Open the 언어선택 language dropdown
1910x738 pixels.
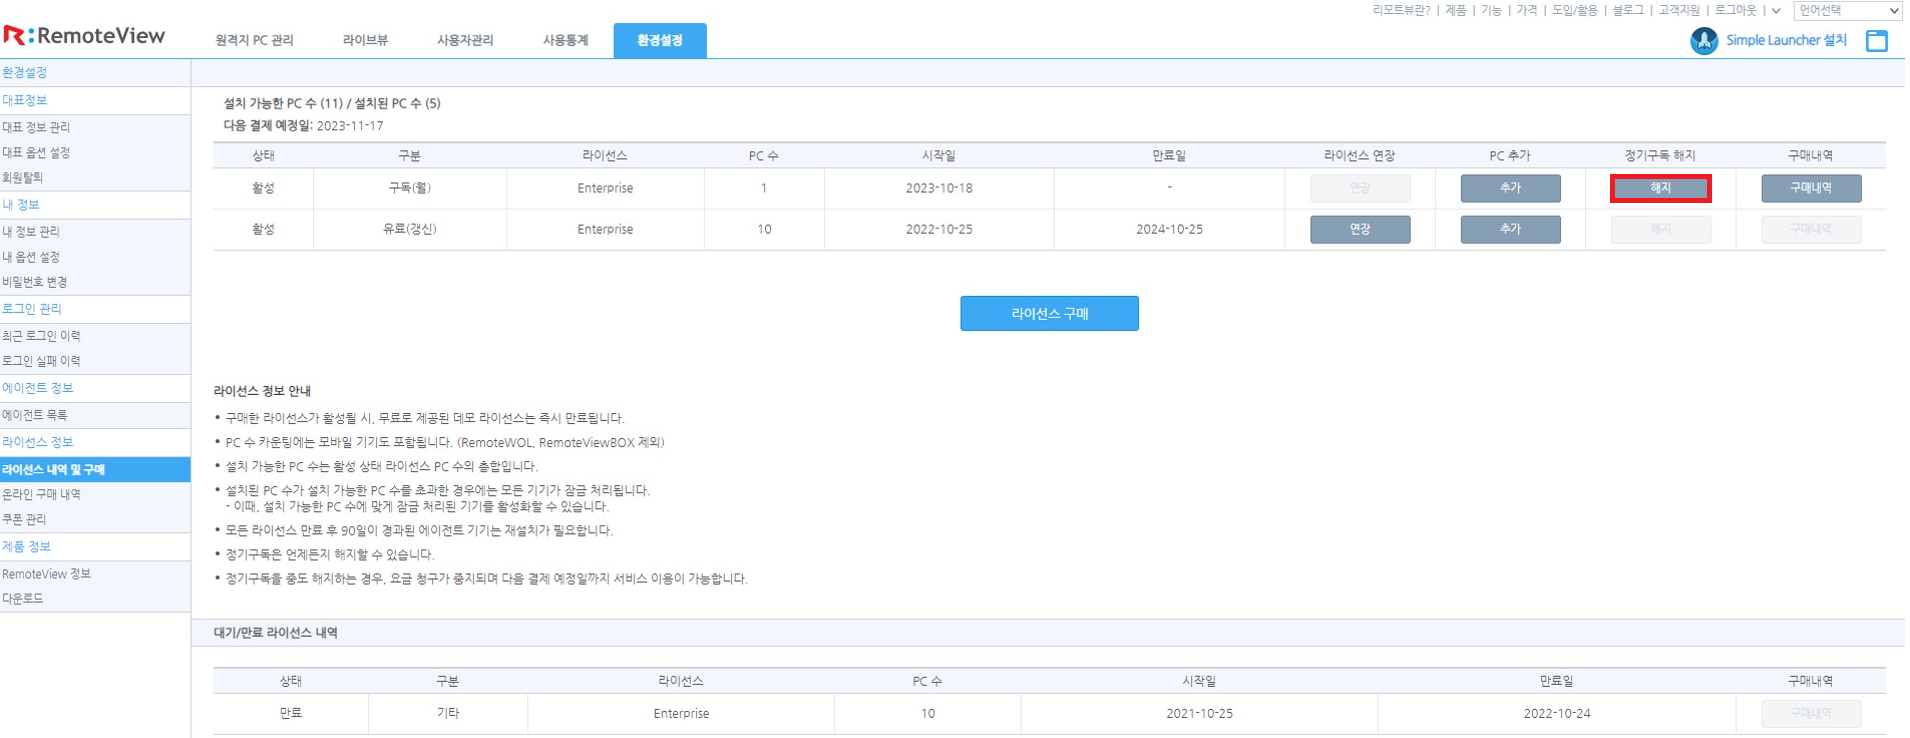click(x=1848, y=11)
